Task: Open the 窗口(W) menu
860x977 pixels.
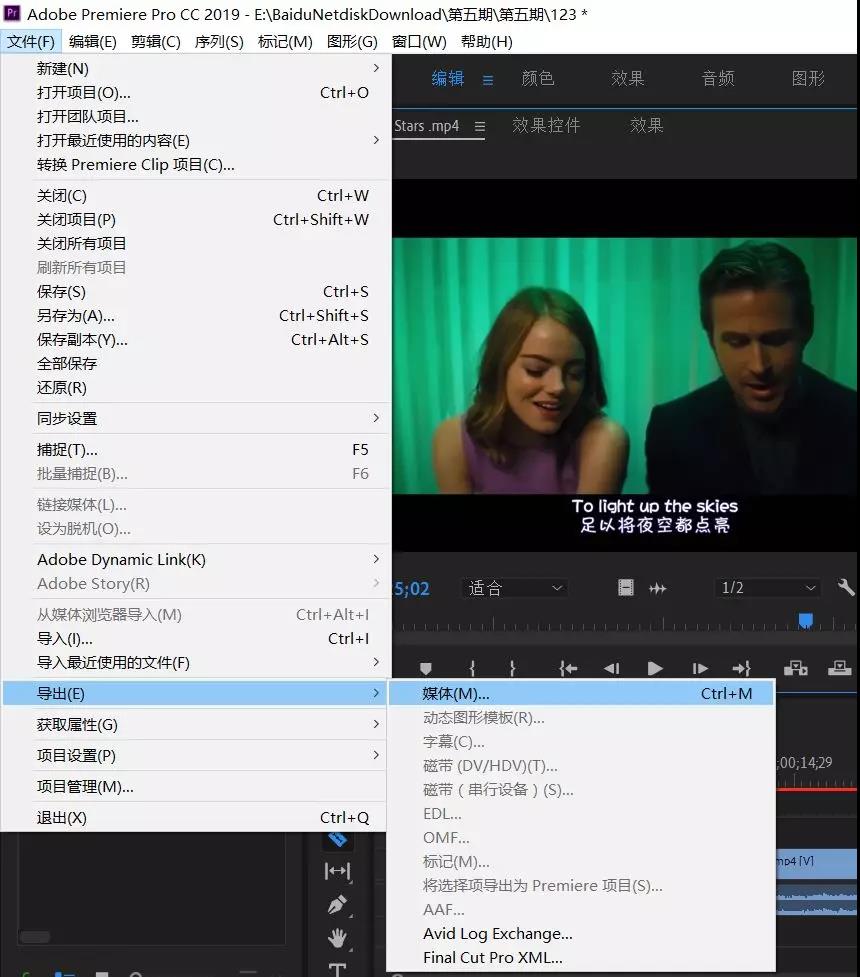Action: pyautogui.click(x=419, y=42)
